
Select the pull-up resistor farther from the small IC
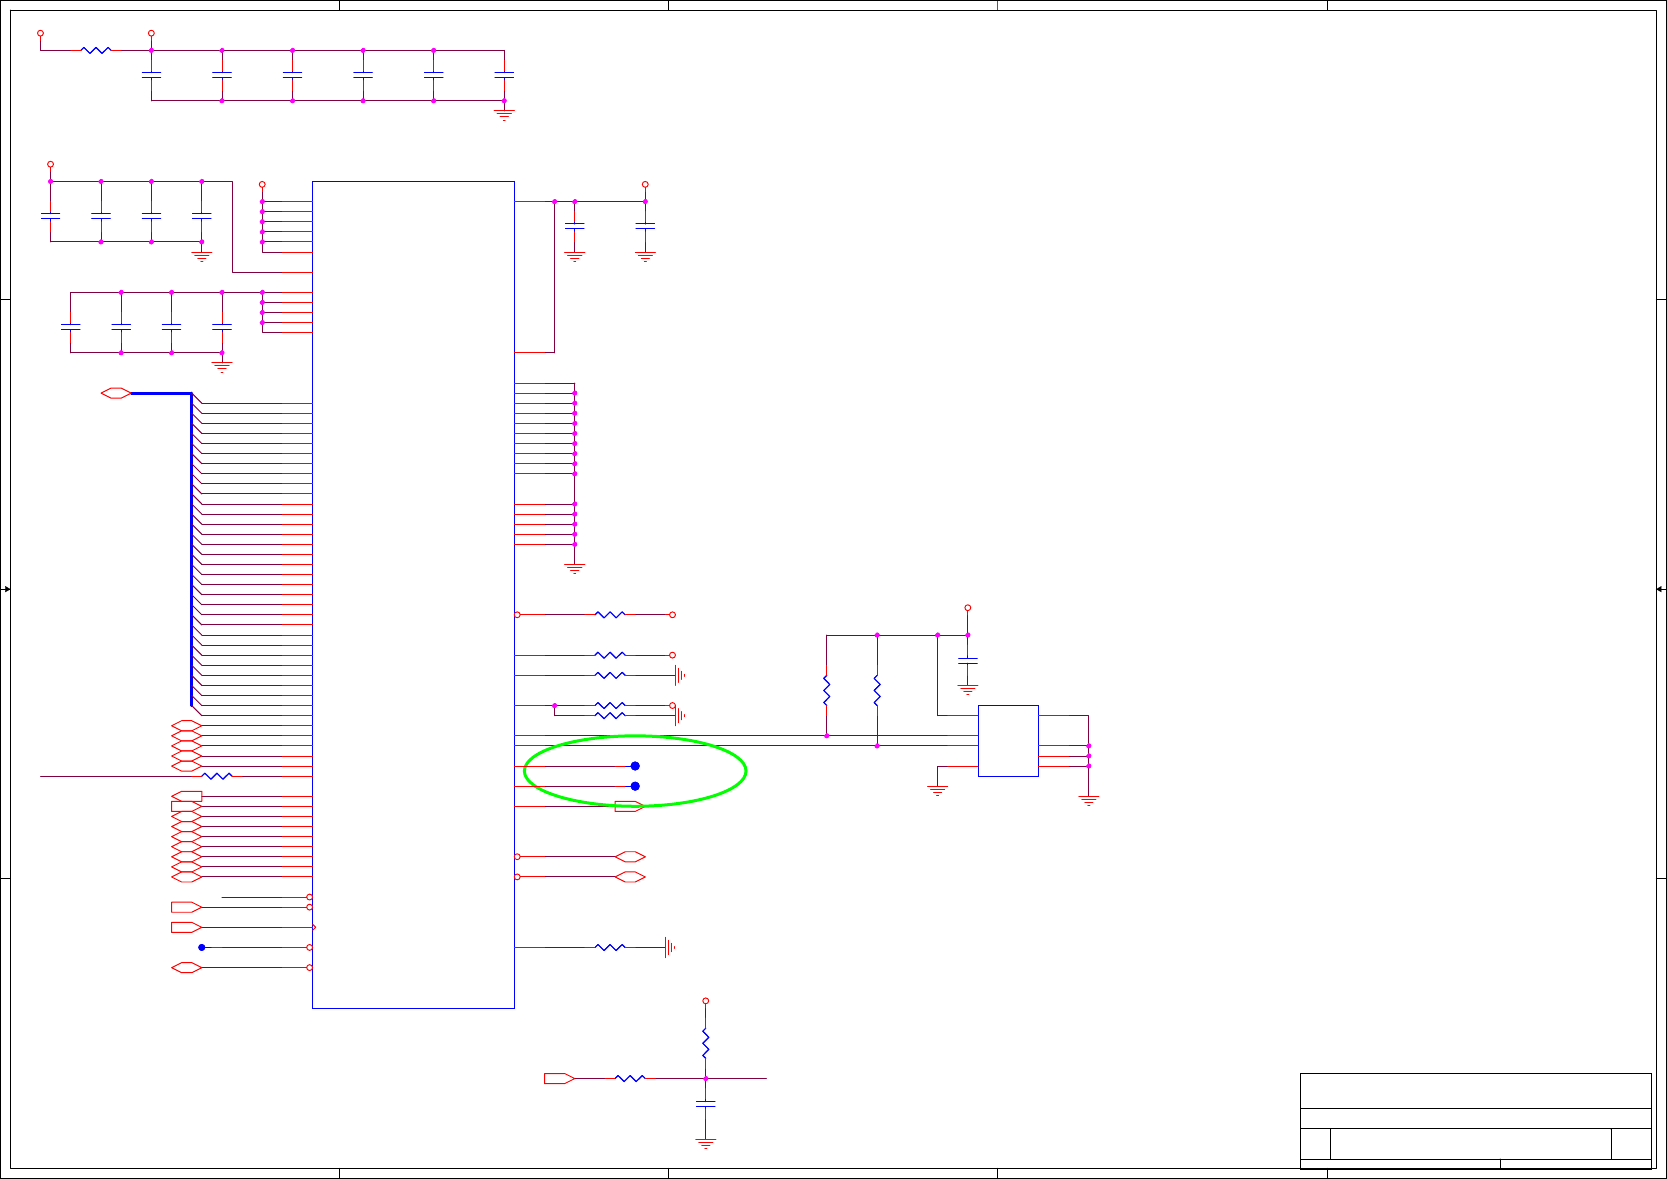(x=826, y=690)
